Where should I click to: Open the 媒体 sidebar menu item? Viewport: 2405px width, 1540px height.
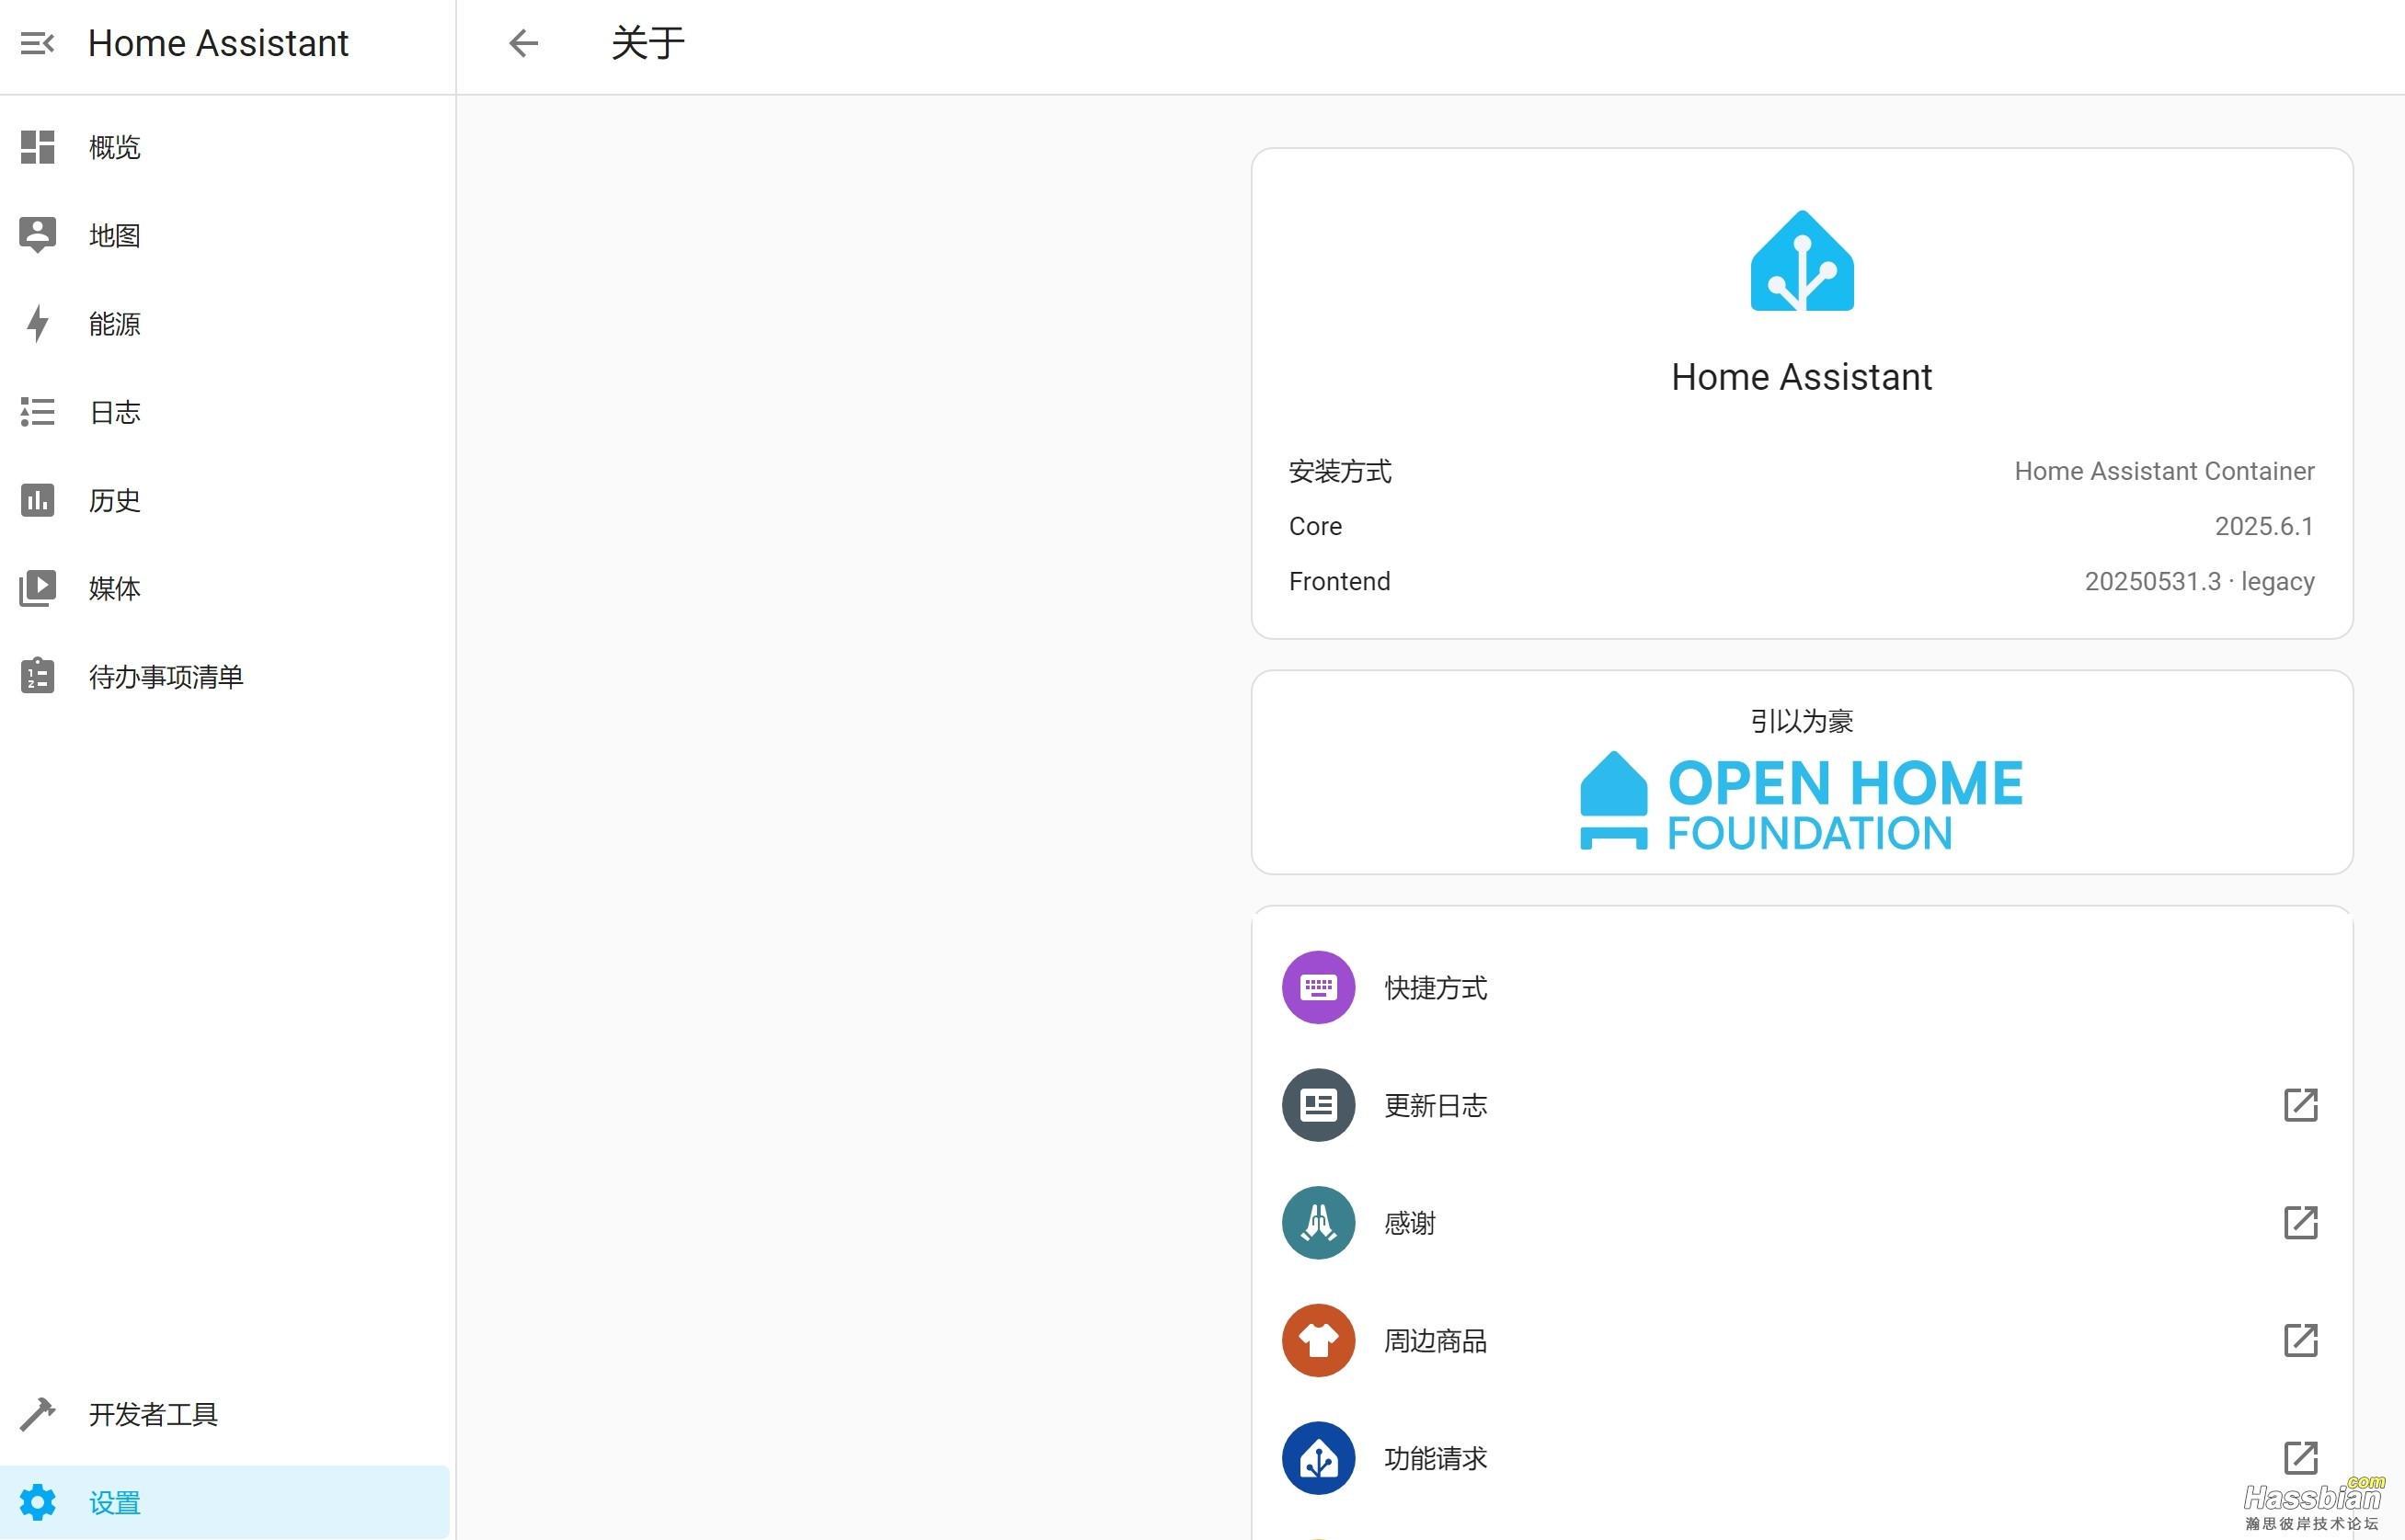point(225,588)
